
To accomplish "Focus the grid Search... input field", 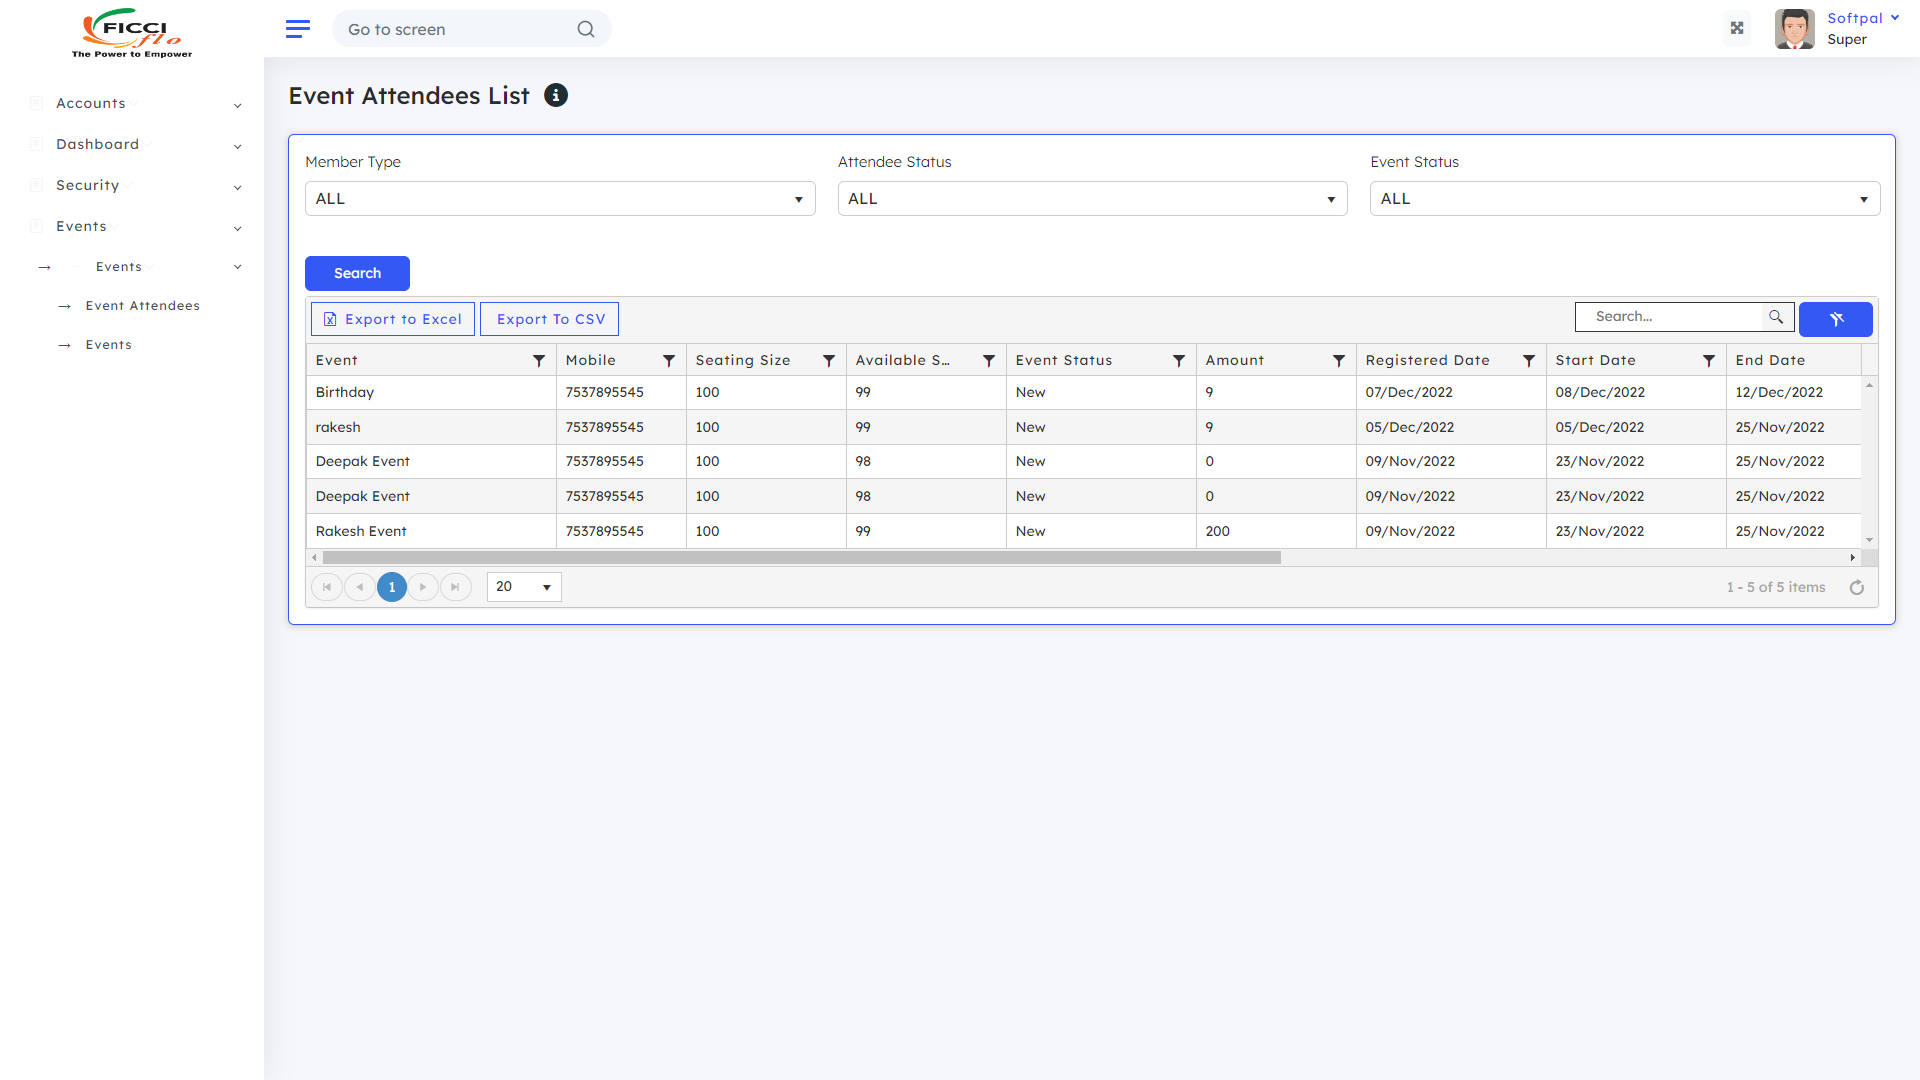I will click(1669, 317).
